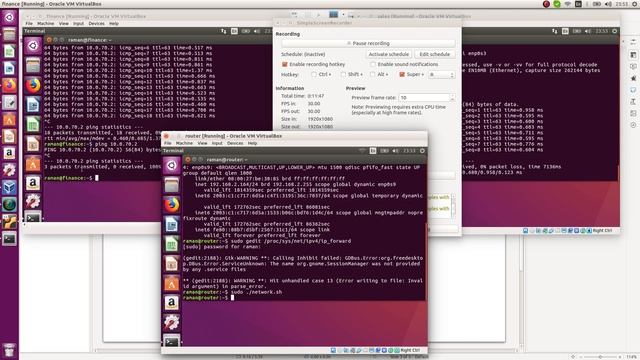Click the 'sudo ./network.sh' line in router terminal
640x360 pixels.
click(x=256, y=292)
